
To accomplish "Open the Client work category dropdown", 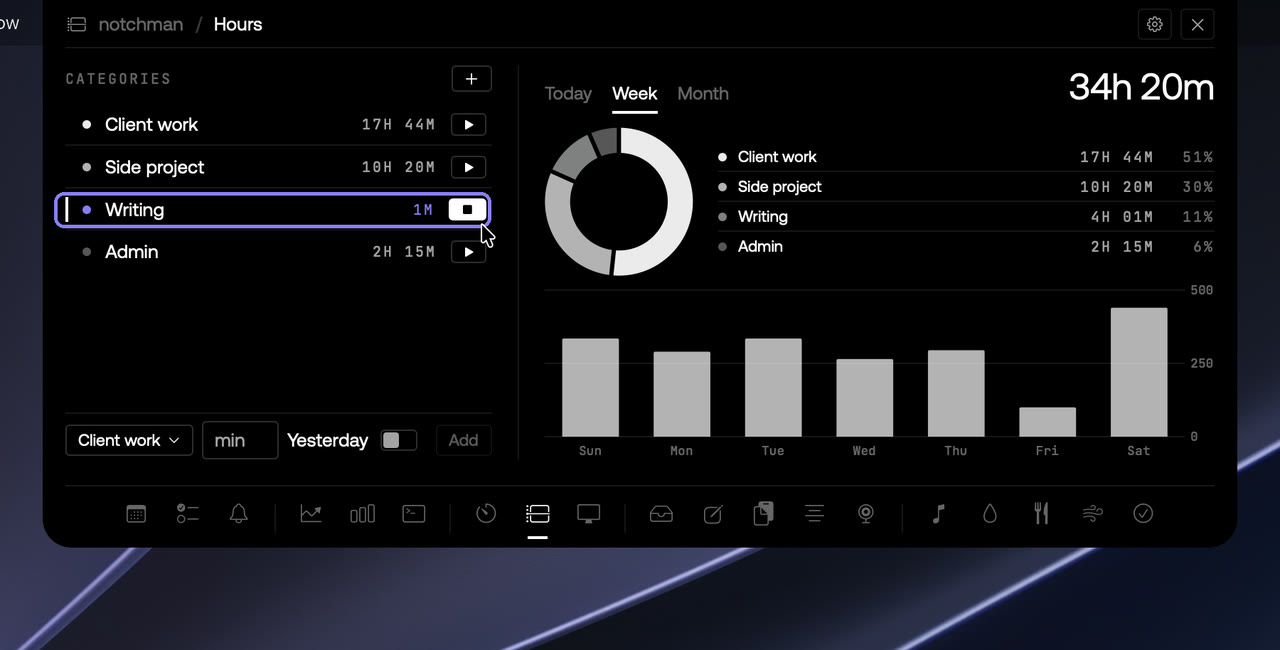I will tap(129, 440).
